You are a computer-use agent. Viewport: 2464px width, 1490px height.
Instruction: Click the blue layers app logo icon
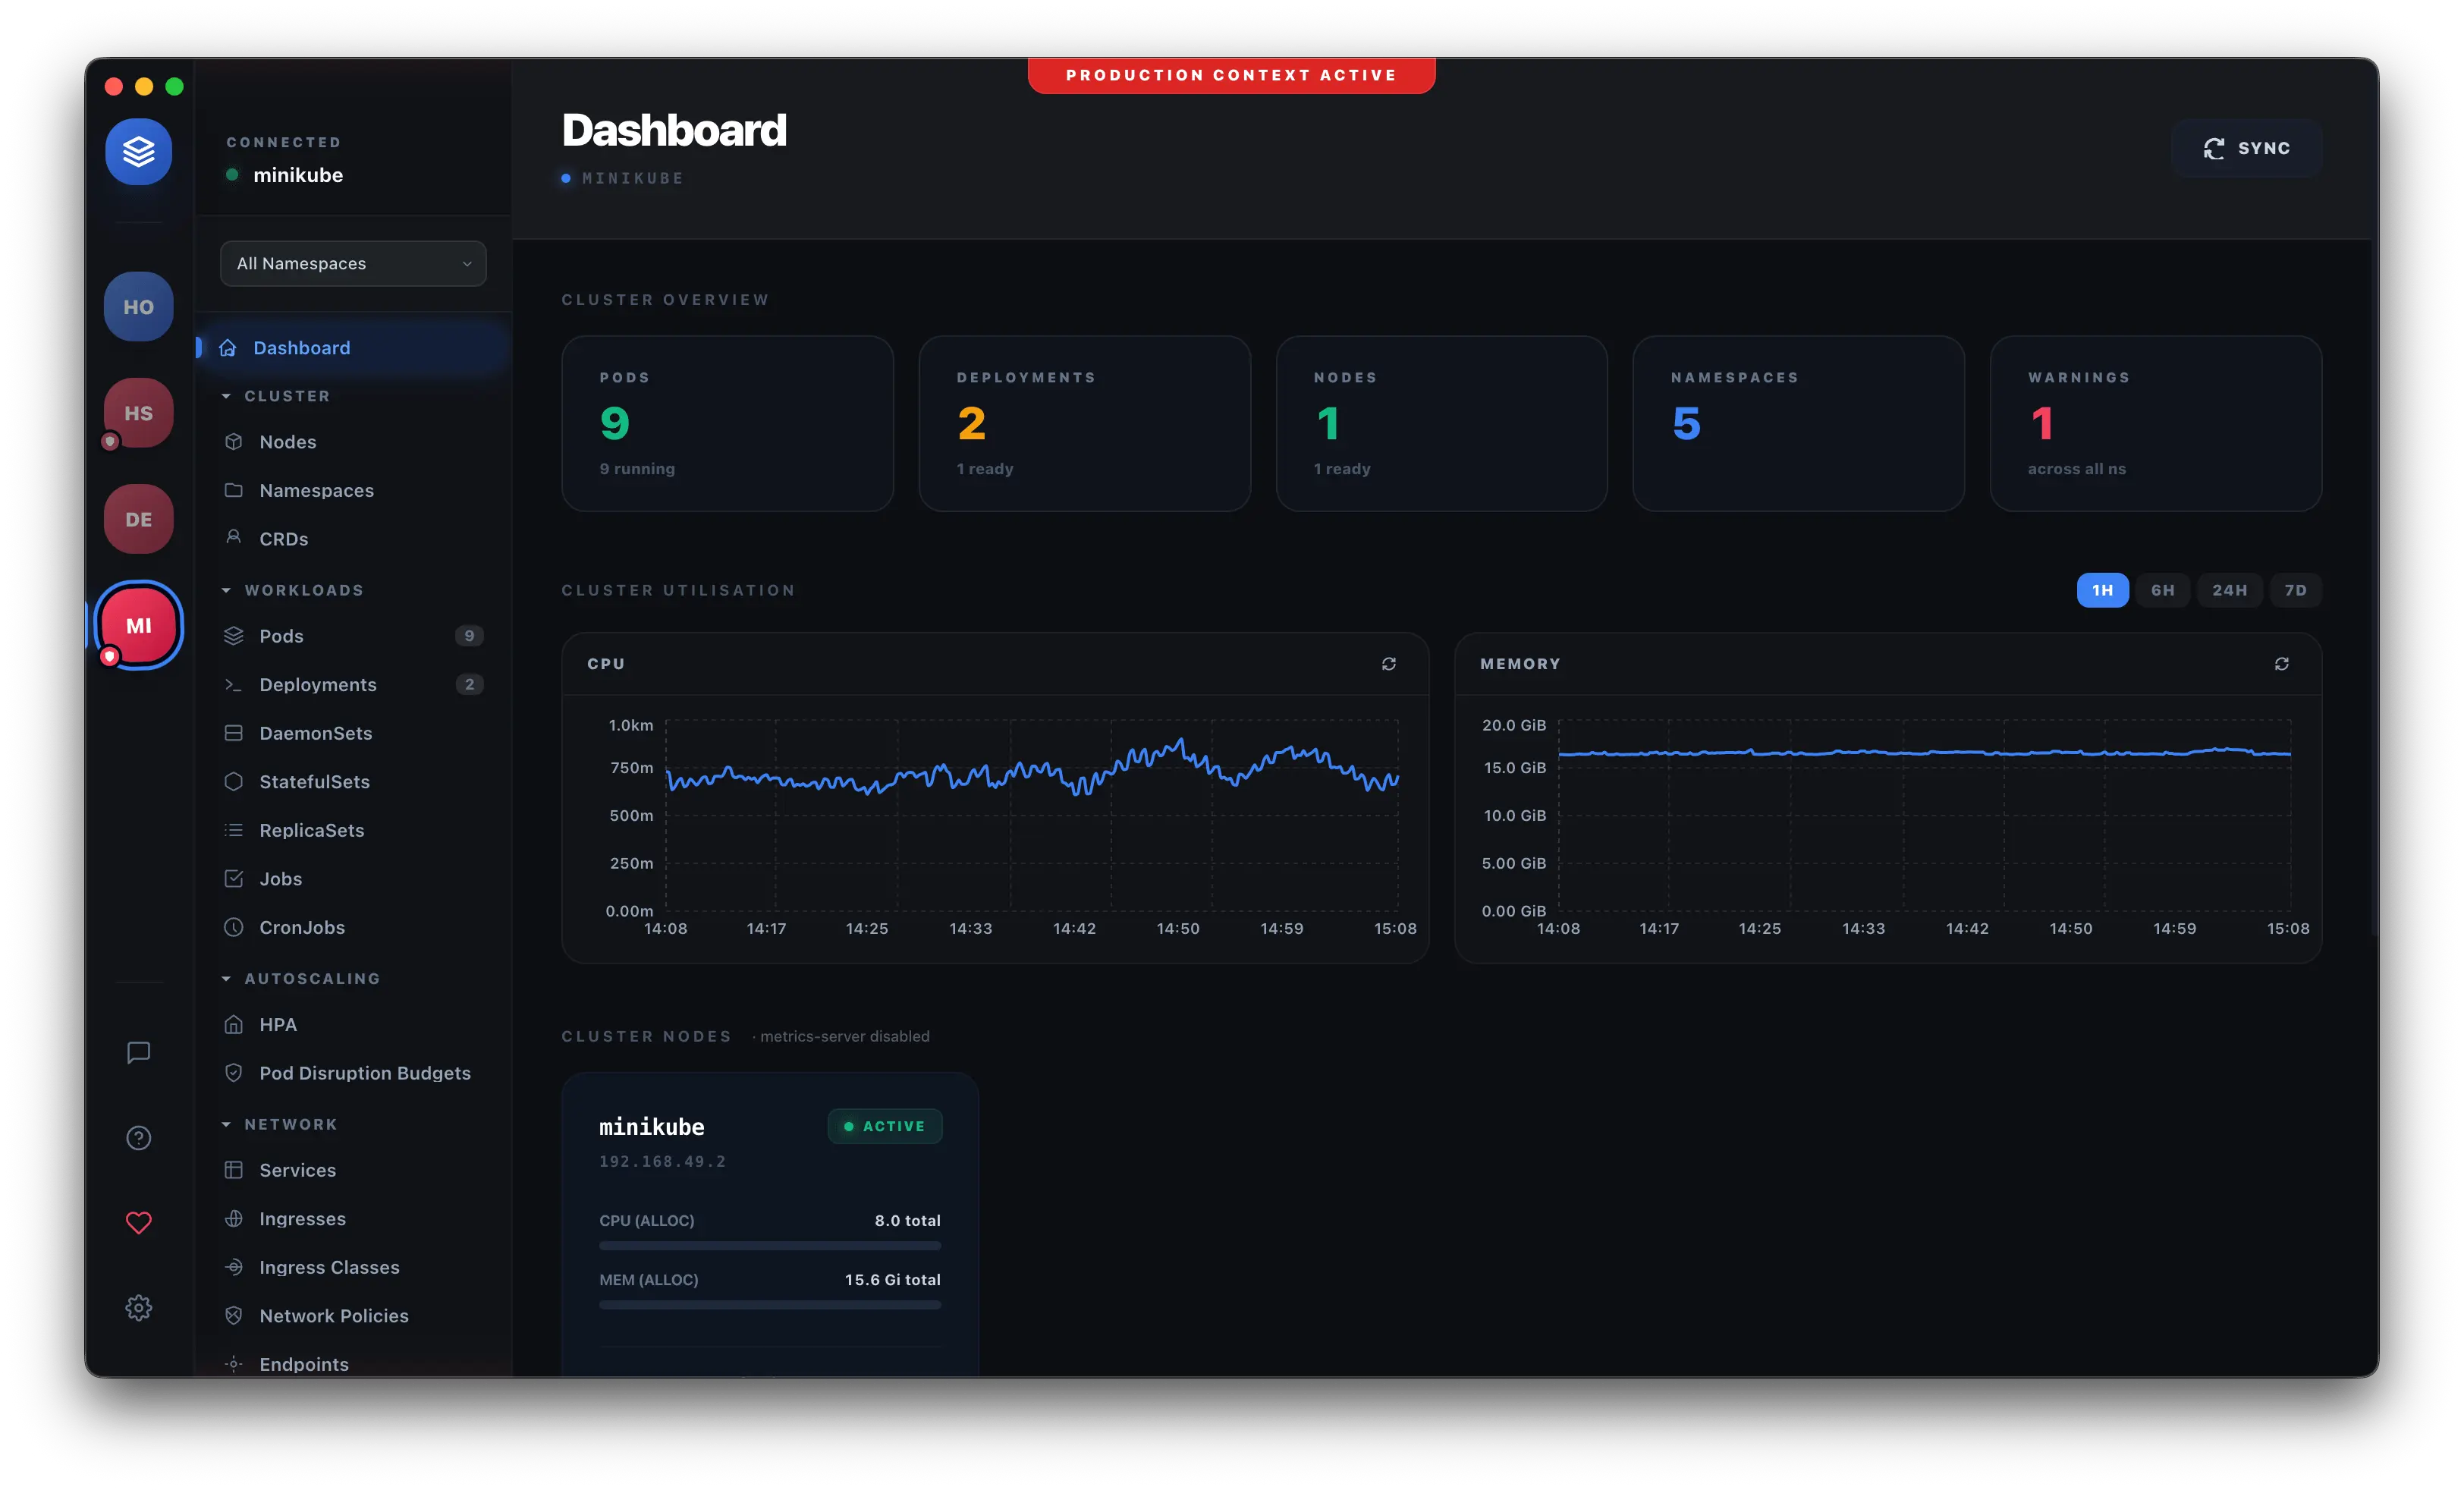click(138, 152)
